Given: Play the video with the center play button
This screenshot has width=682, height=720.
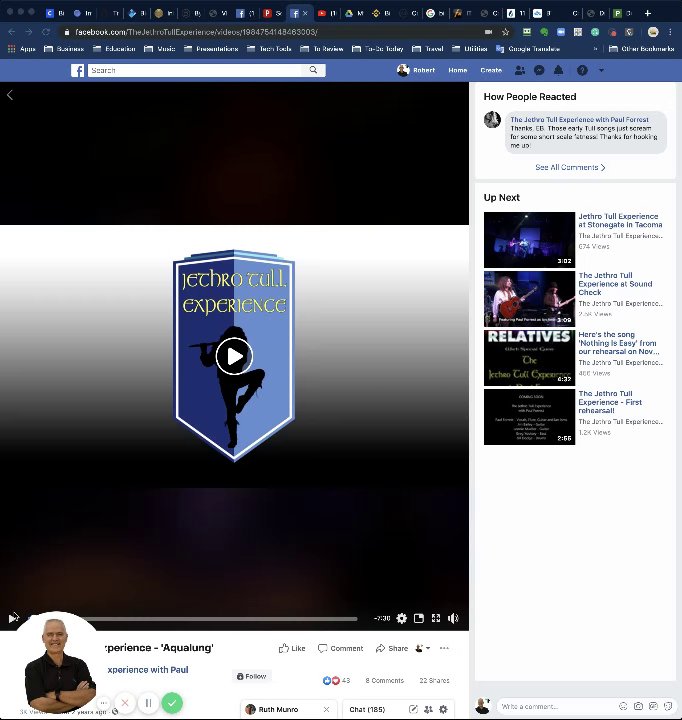Looking at the screenshot, I should (x=234, y=356).
